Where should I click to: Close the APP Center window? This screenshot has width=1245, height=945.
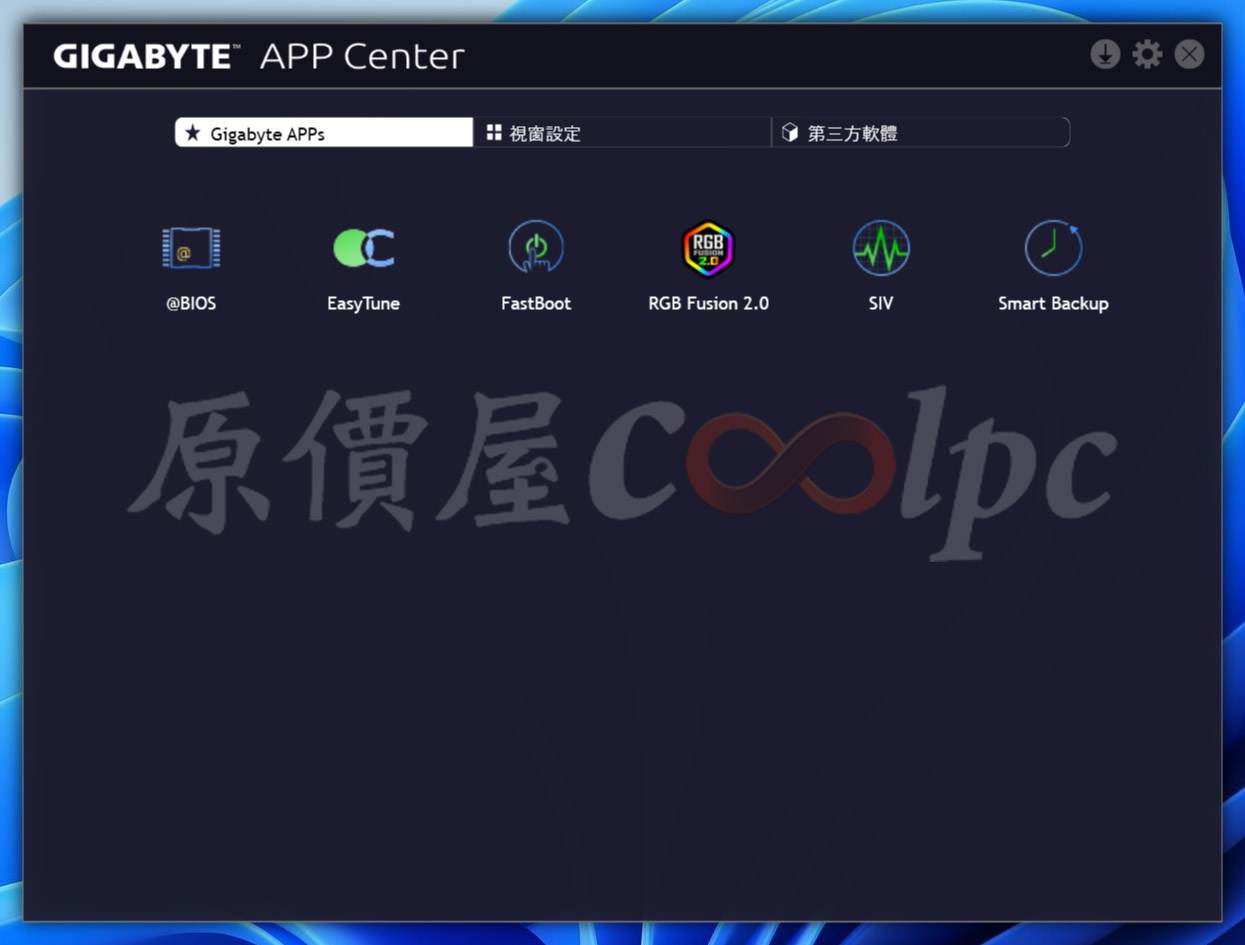click(x=1189, y=54)
